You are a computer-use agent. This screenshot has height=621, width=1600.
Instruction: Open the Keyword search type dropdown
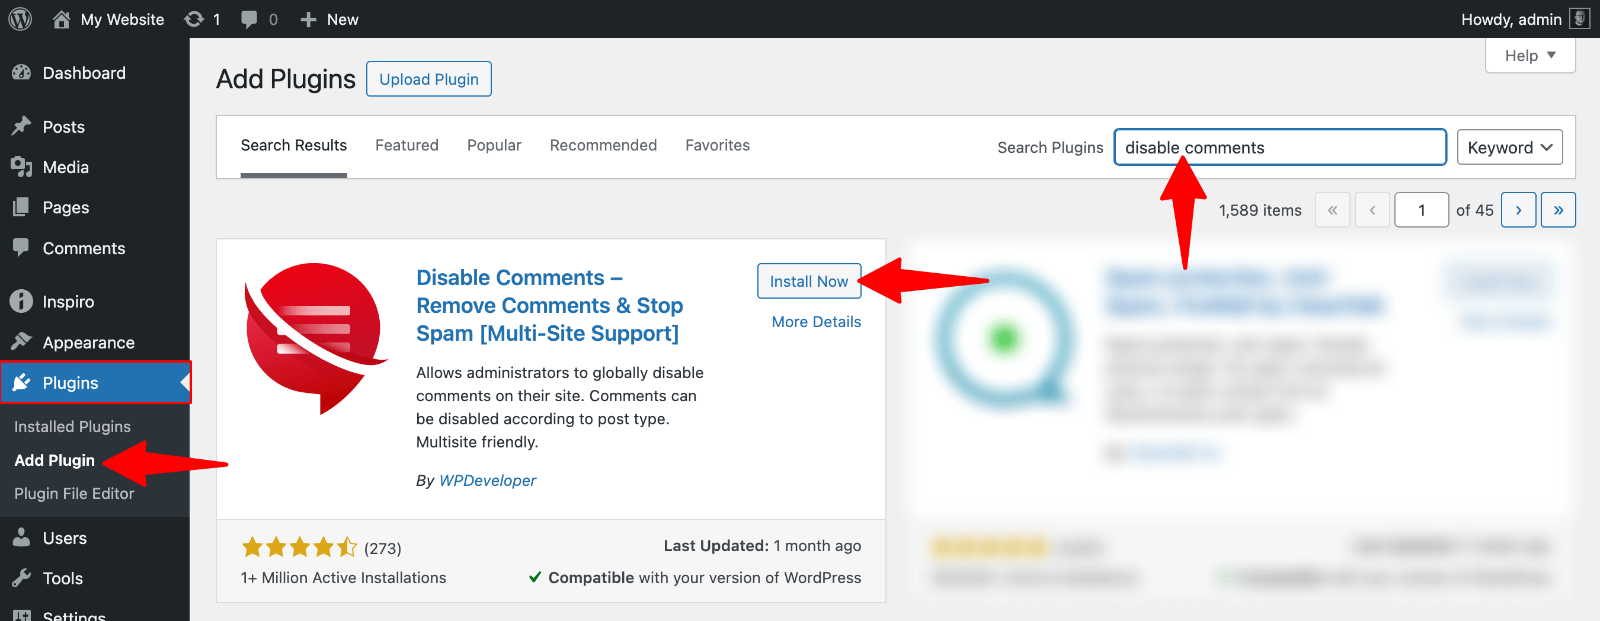pos(1509,147)
